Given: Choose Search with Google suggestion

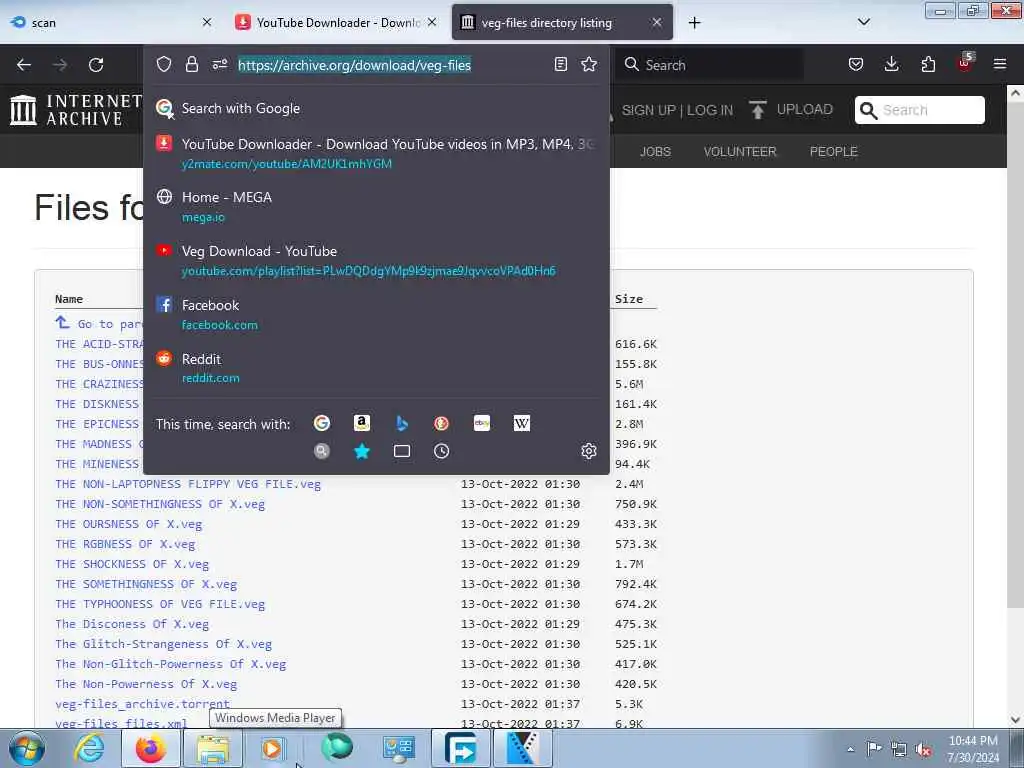Looking at the screenshot, I should coord(376,108).
